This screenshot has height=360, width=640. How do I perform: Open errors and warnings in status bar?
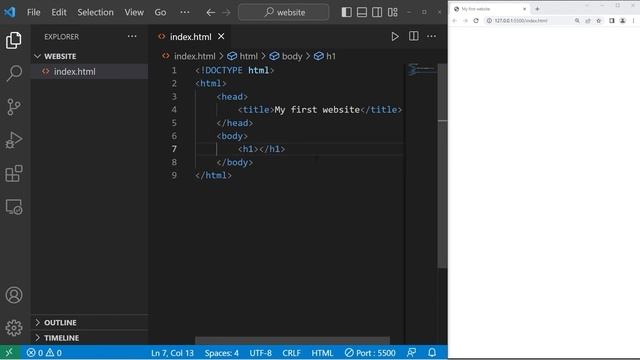pyautogui.click(x=44, y=353)
